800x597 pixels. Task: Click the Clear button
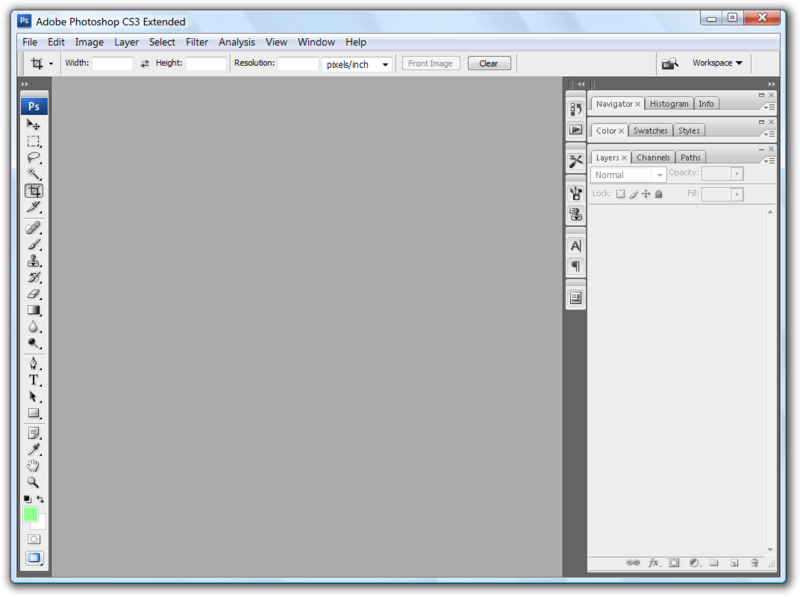[x=489, y=63]
